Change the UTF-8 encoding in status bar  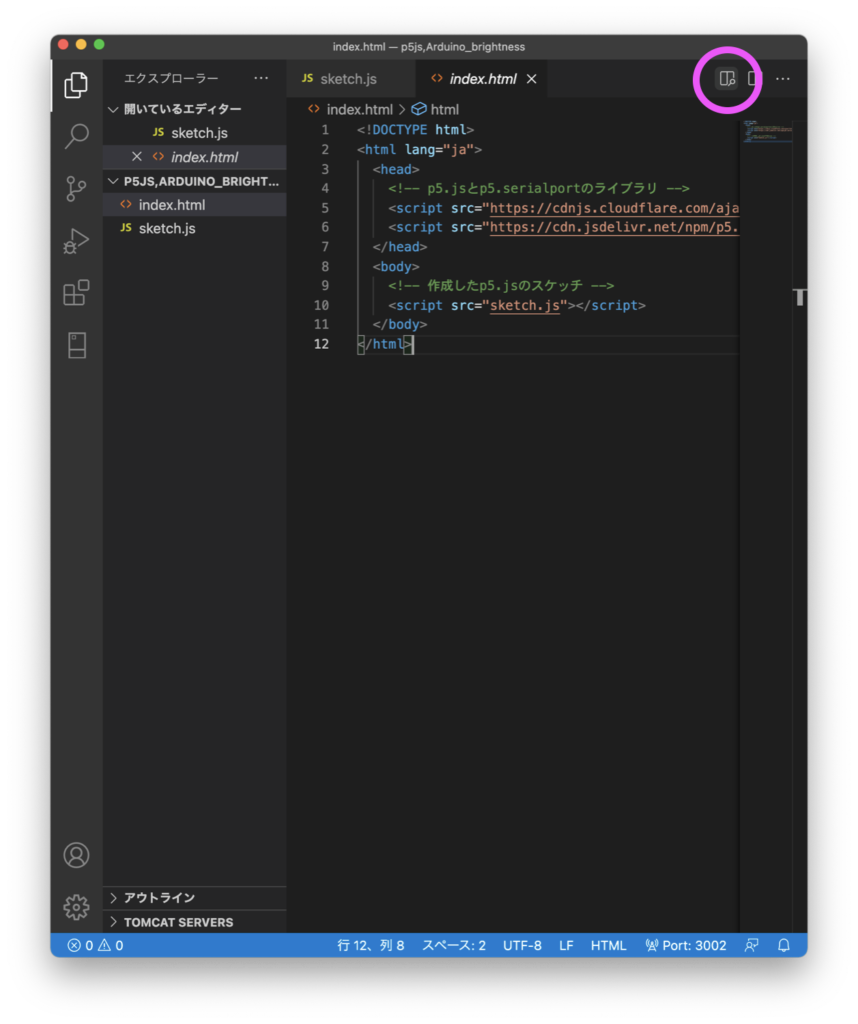pyautogui.click(x=522, y=944)
